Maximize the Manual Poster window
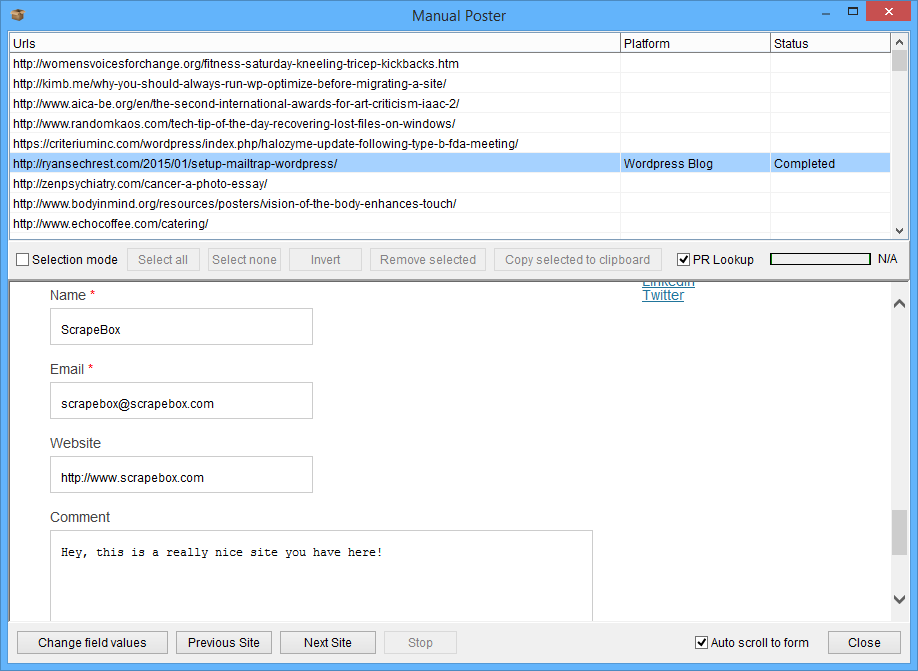 click(853, 13)
